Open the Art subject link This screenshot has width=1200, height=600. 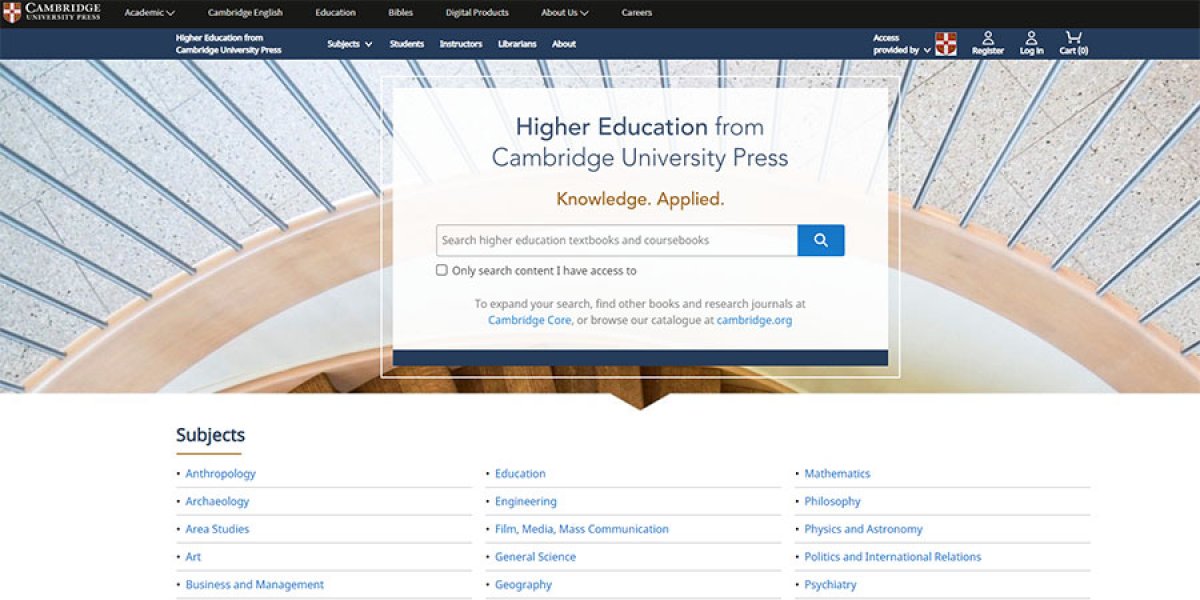(x=193, y=557)
